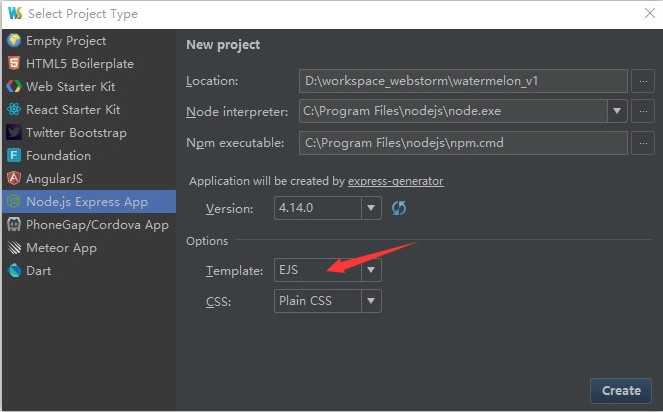The width and height of the screenshot is (663, 412).
Task: Click the New project heading text
Action: [223, 44]
